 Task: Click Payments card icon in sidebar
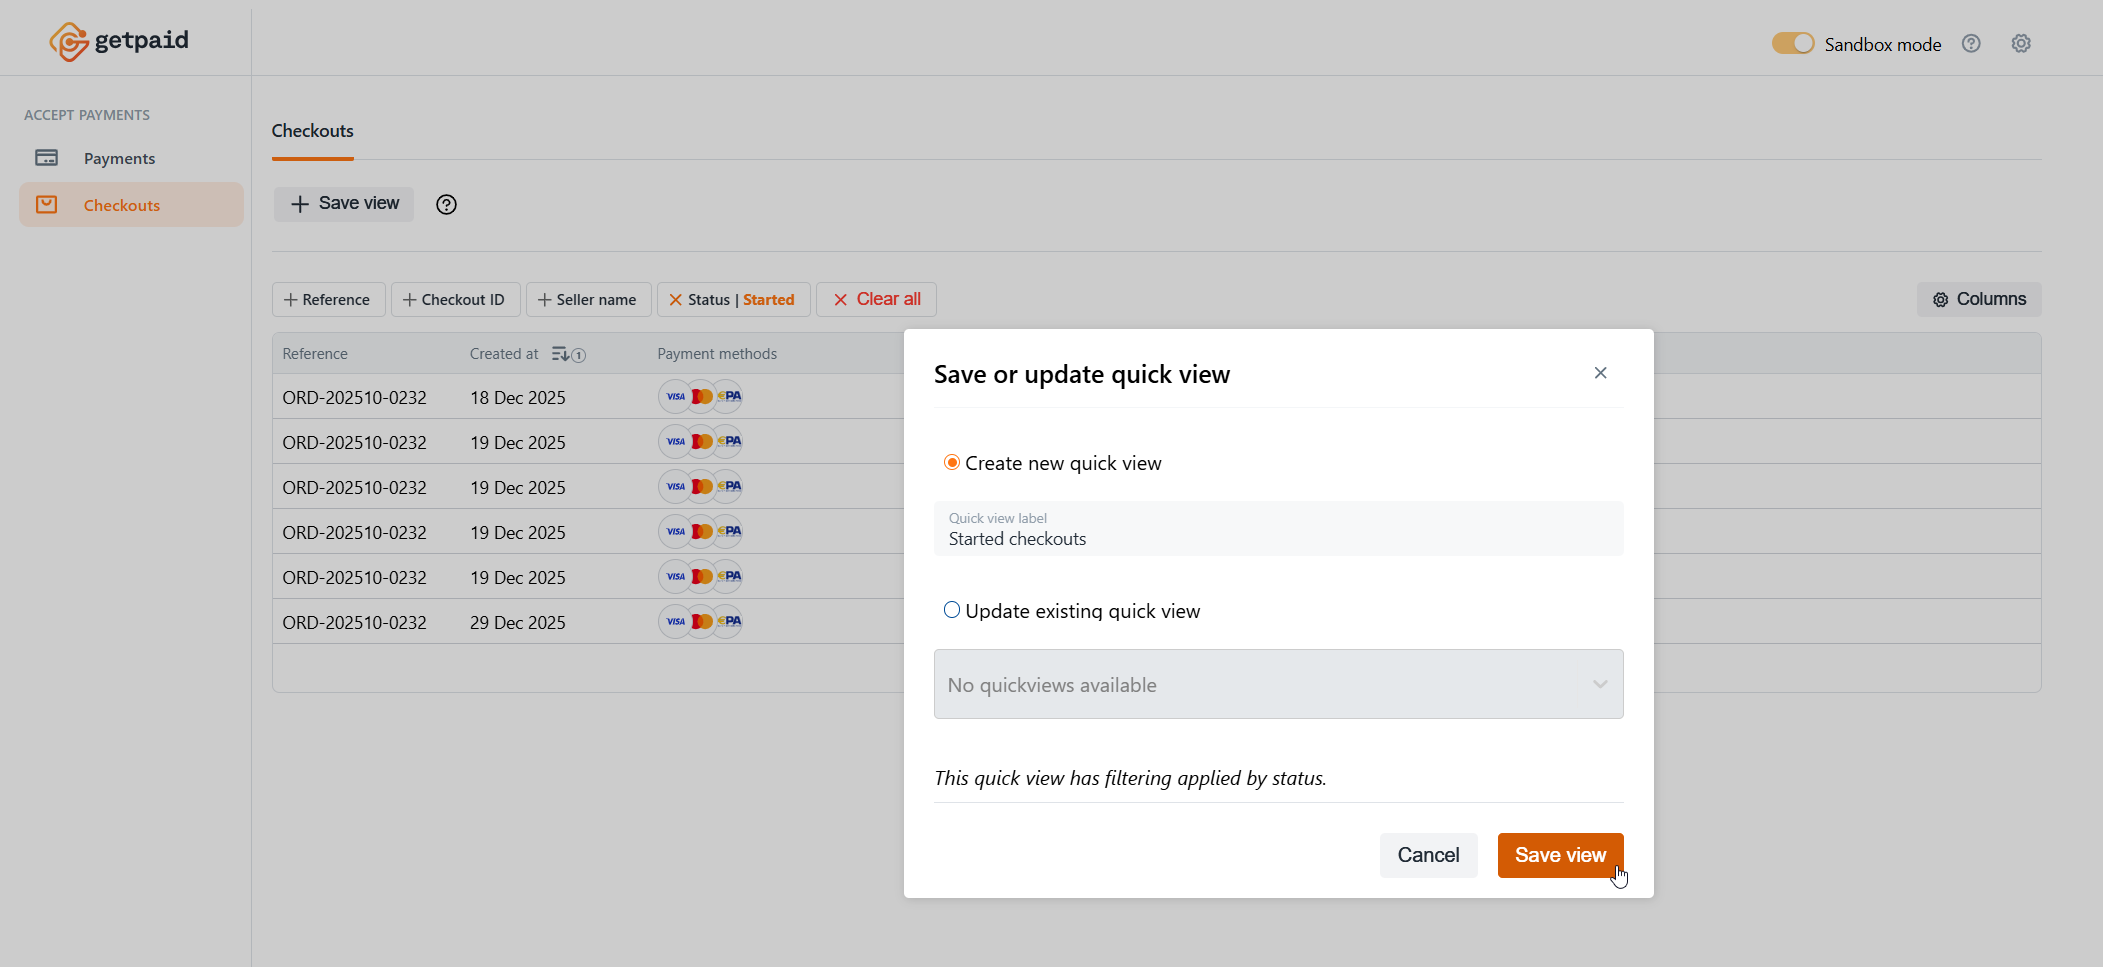pyautogui.click(x=47, y=158)
